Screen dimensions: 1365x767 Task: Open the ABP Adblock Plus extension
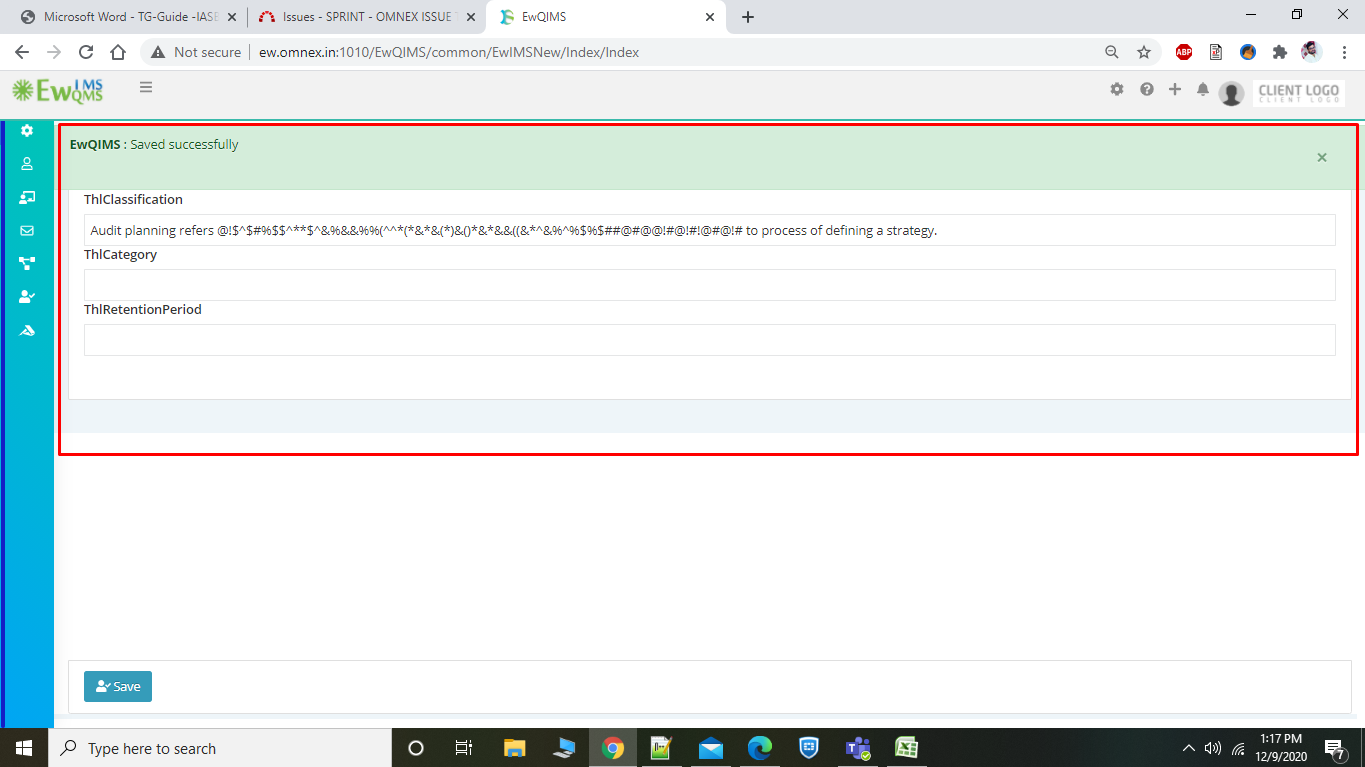[x=1184, y=52]
